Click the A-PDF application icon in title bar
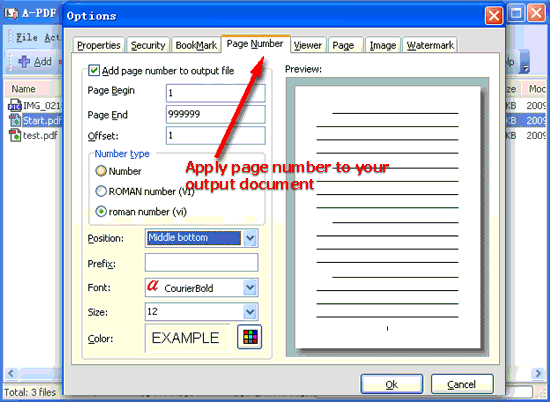The height and width of the screenshot is (402, 550). 11,13
